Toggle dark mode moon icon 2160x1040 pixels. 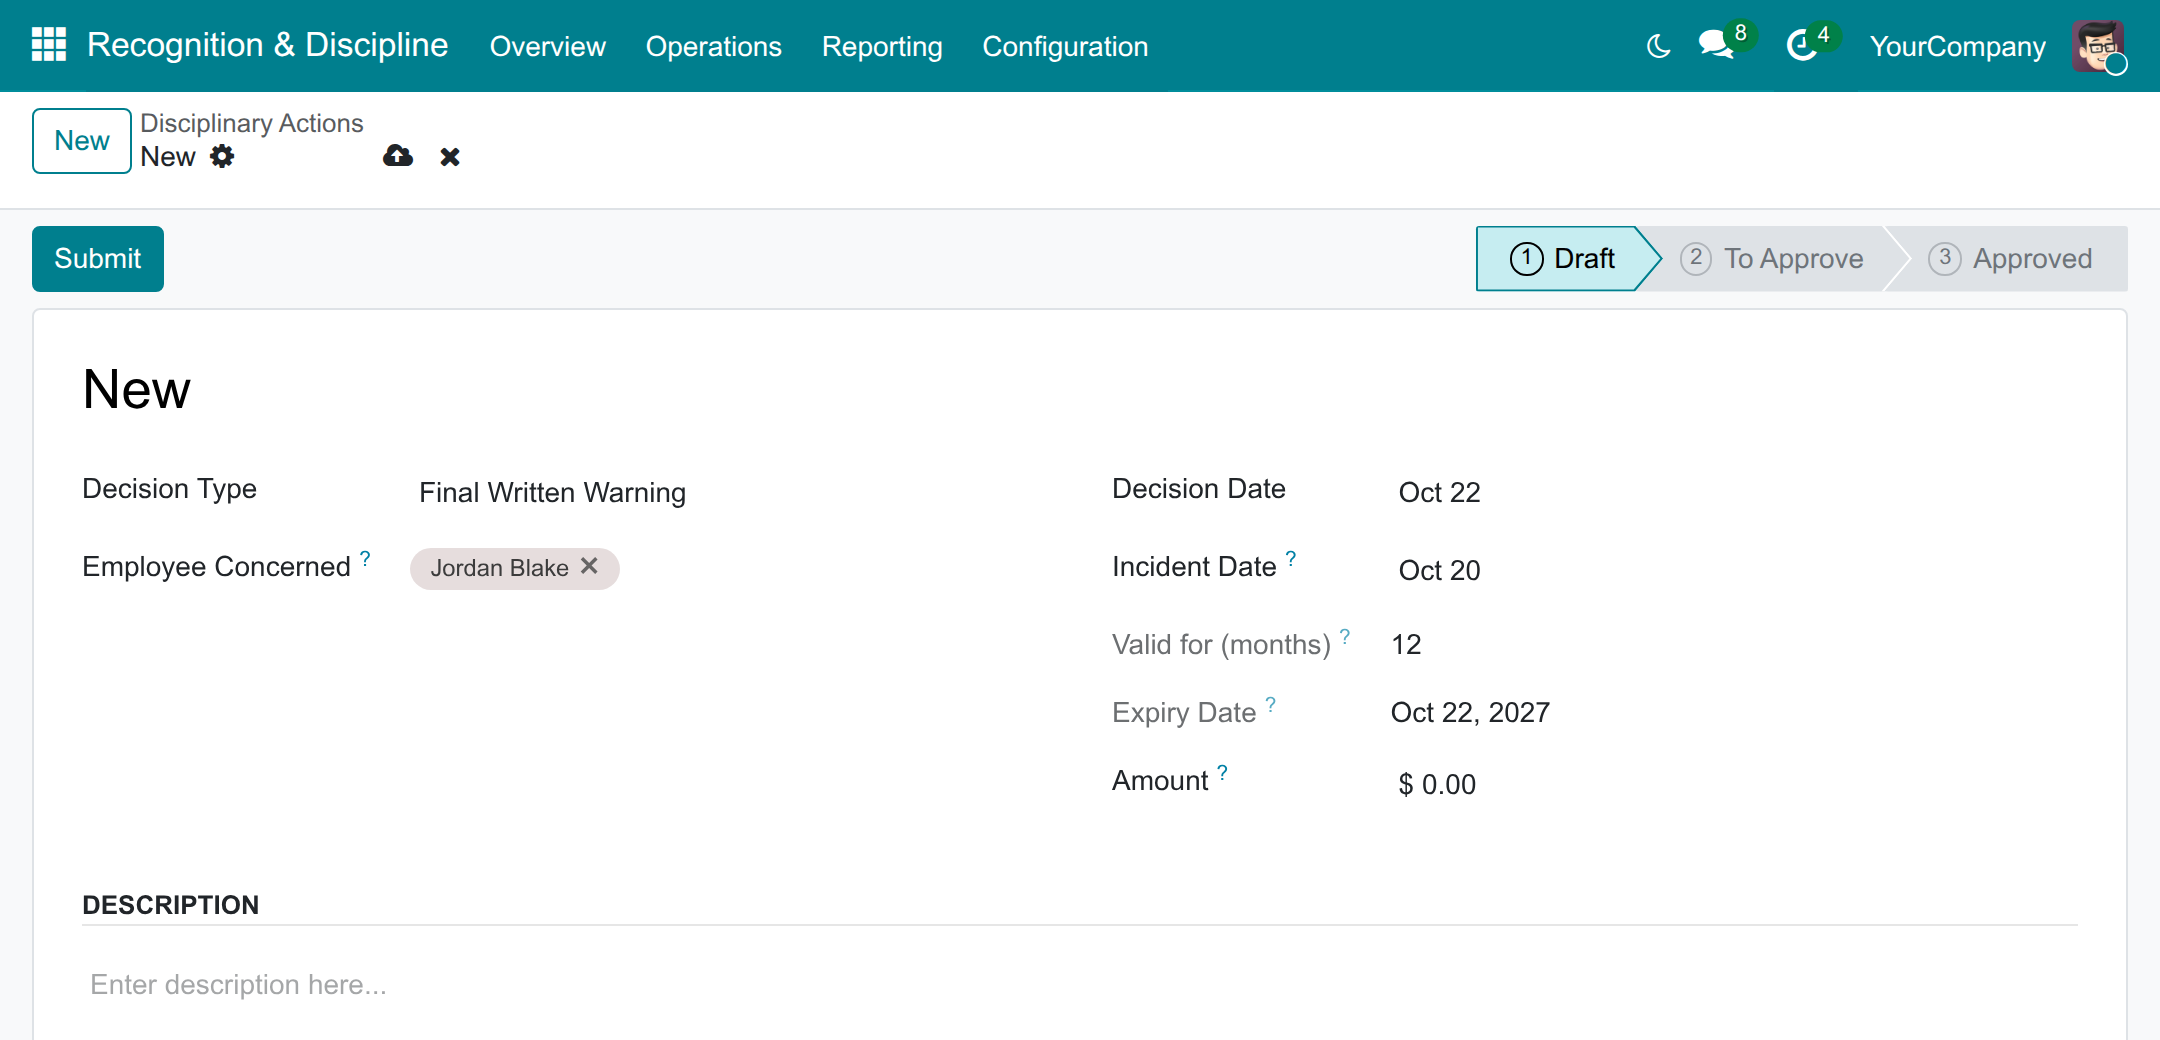(1659, 46)
